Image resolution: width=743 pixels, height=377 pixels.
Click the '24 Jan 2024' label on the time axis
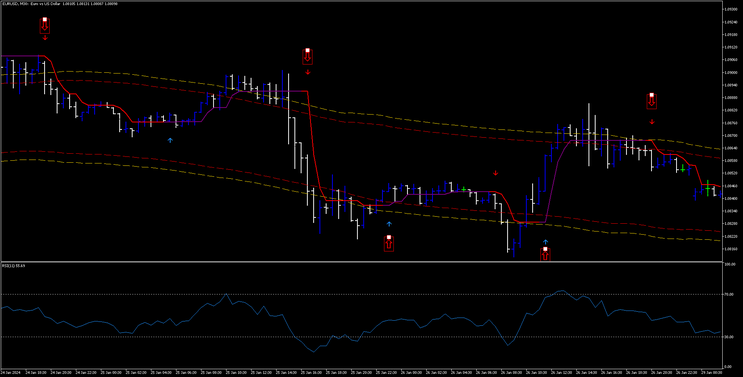point(10,373)
